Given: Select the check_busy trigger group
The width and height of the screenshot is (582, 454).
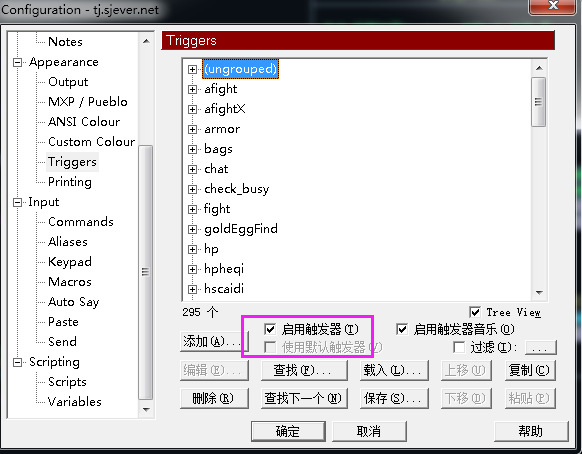Looking at the screenshot, I should pyautogui.click(x=236, y=189).
